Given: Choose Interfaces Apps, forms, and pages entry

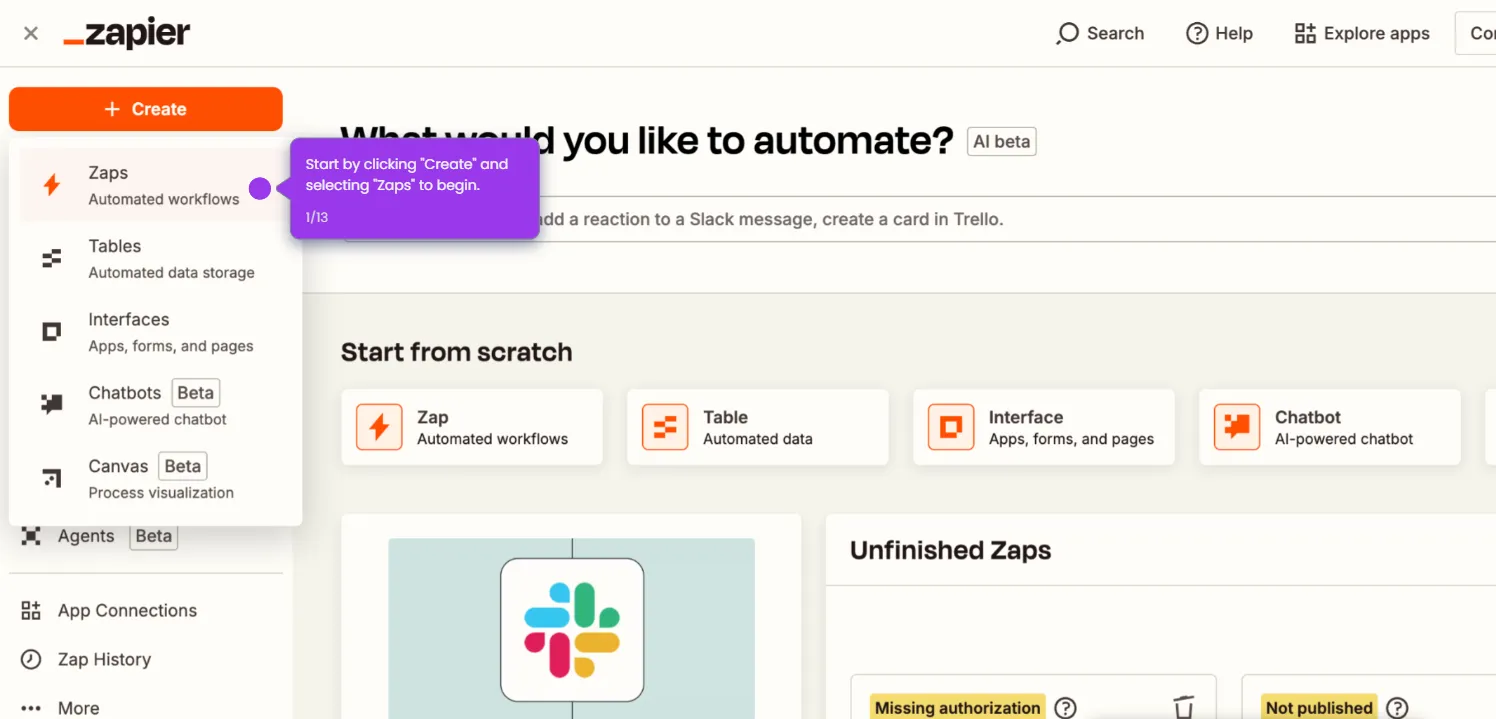Looking at the screenshot, I should coord(156,332).
